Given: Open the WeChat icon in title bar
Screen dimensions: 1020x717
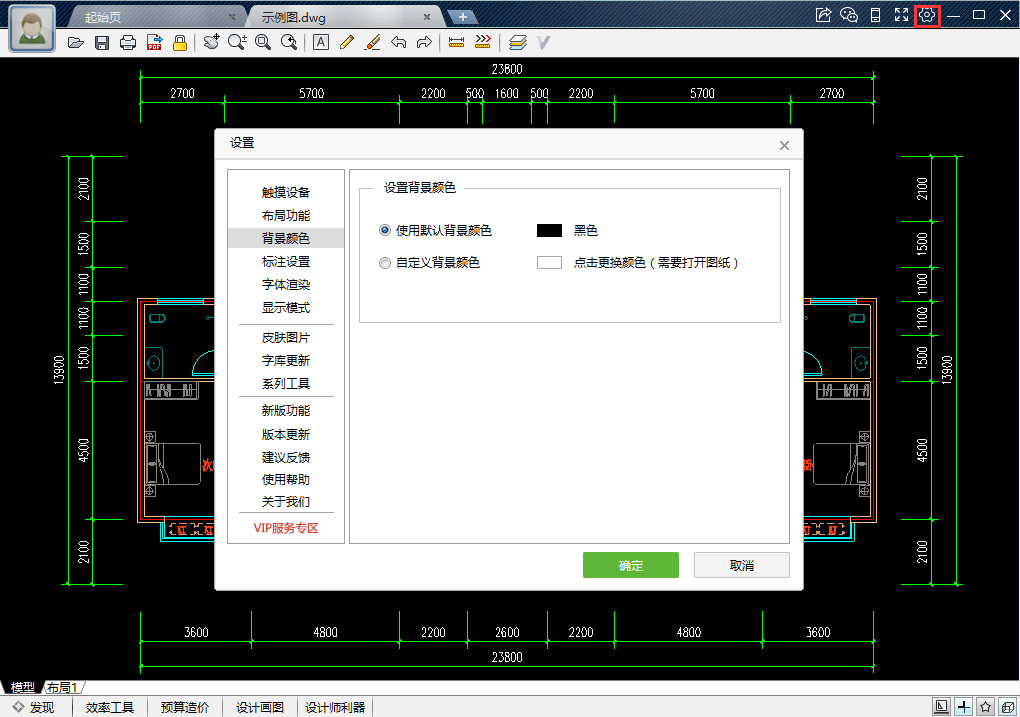Looking at the screenshot, I should [849, 15].
